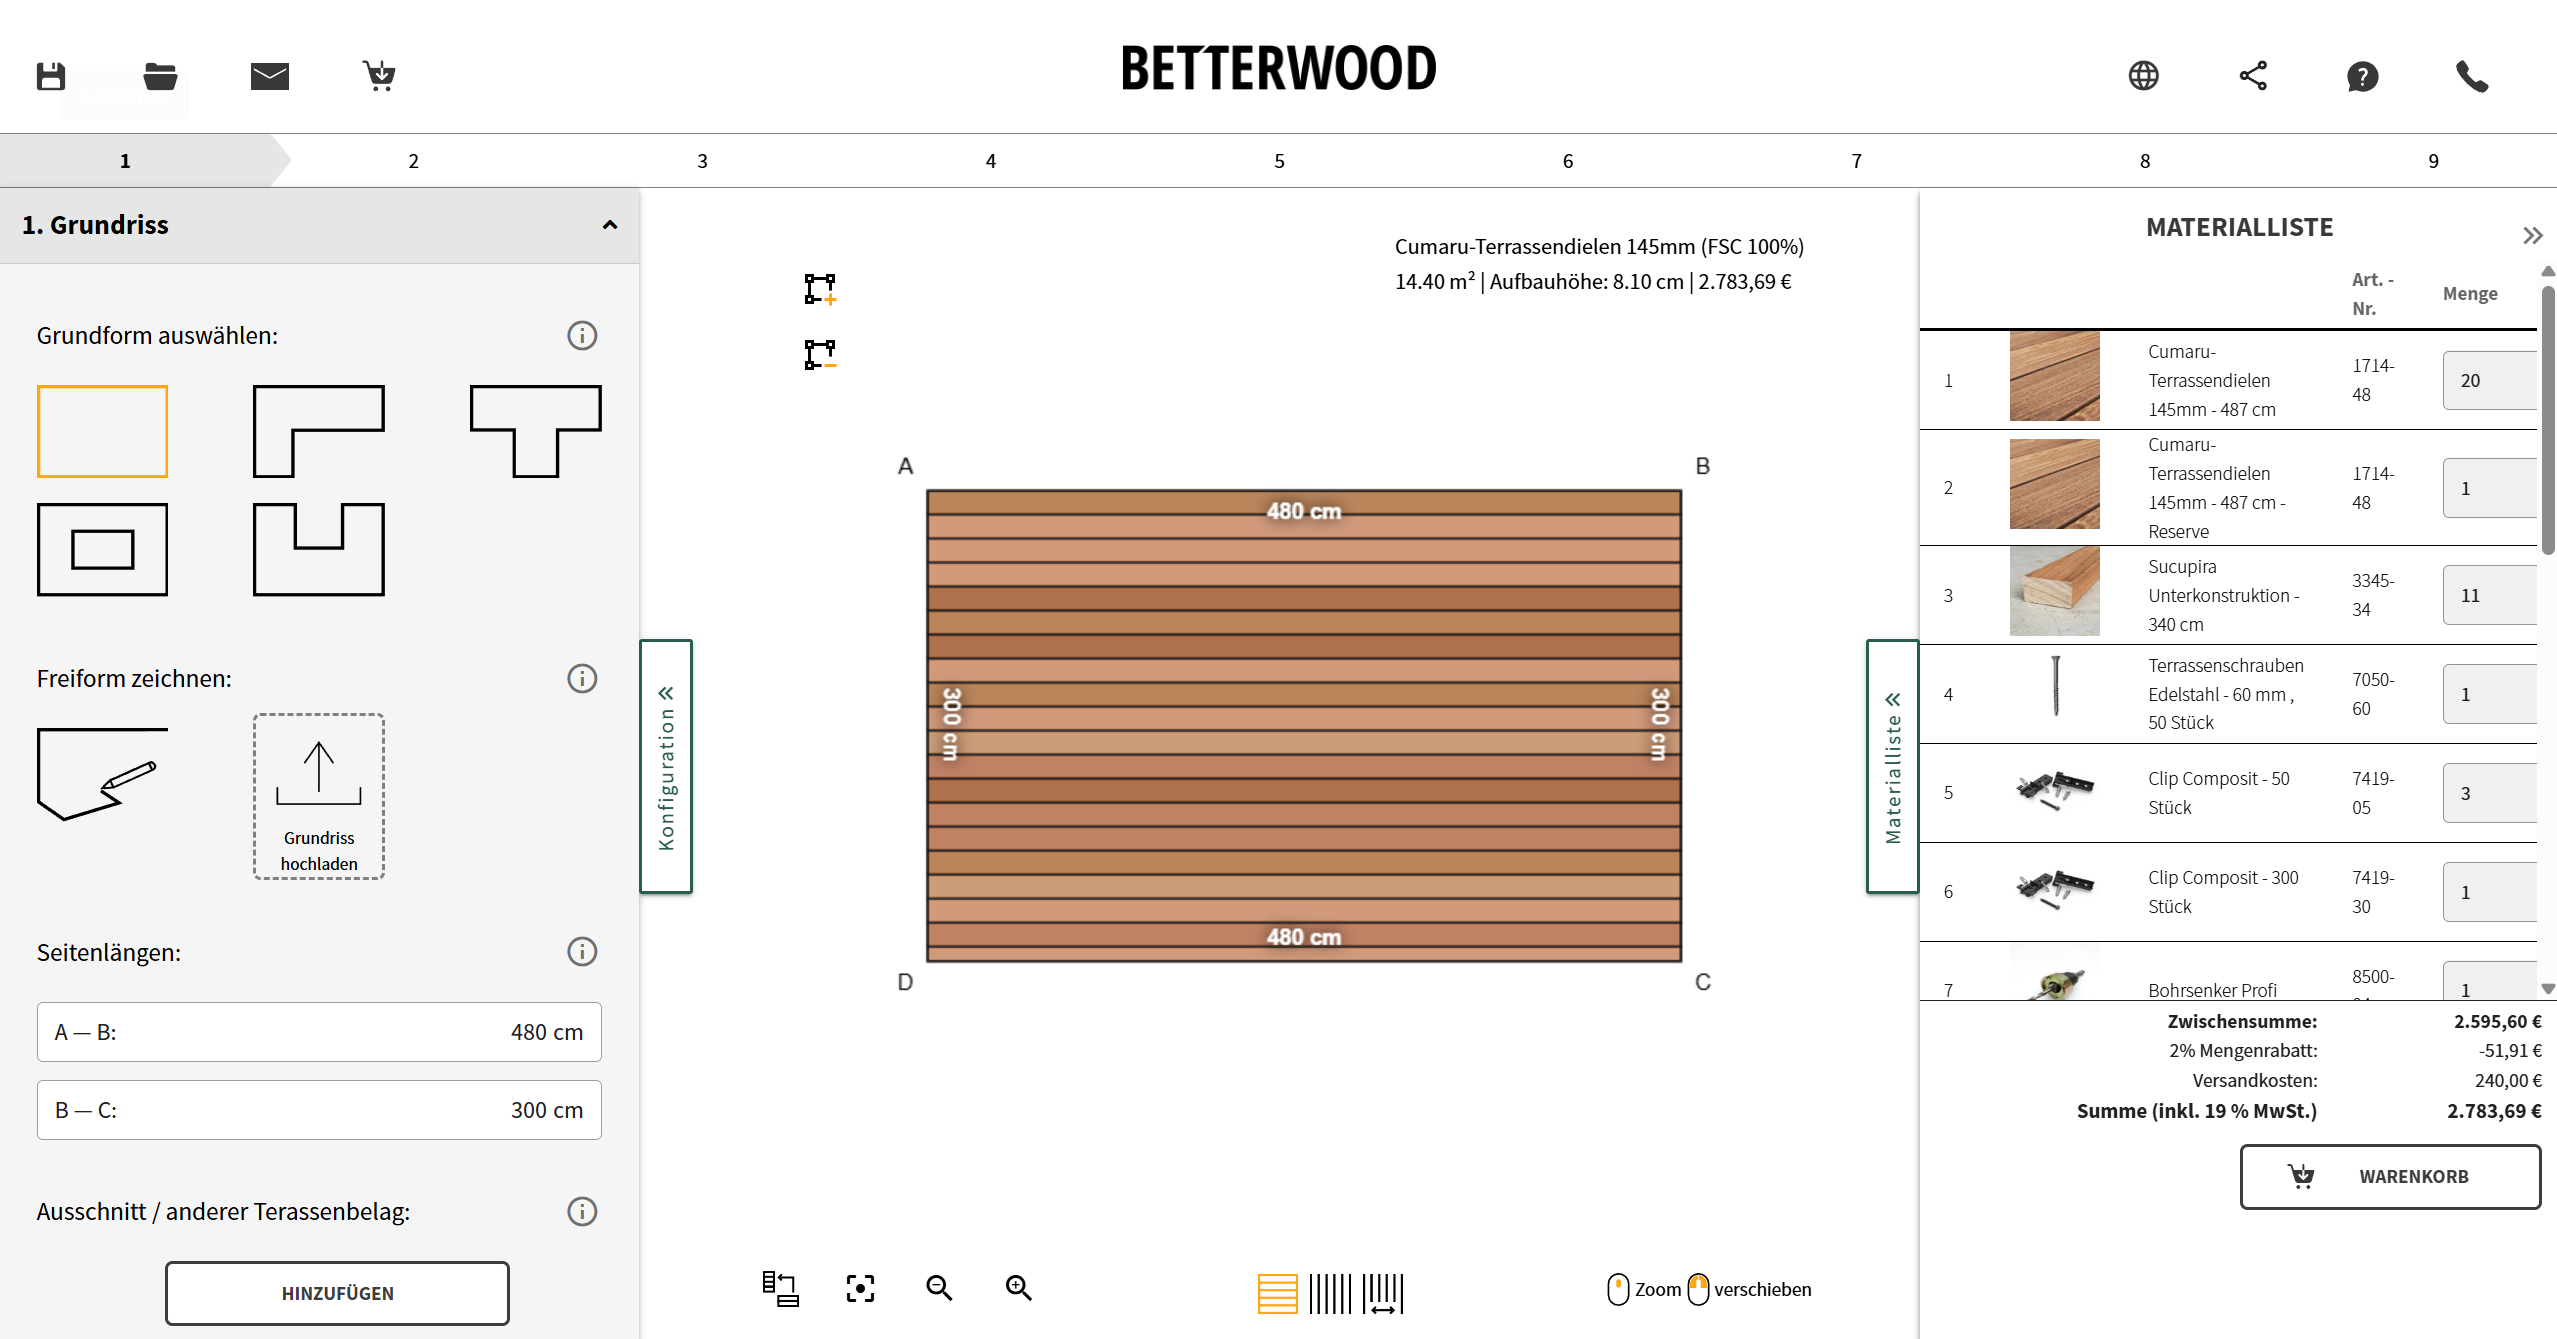Click Terrassenschrauben screw product thumbnail
The height and width of the screenshot is (1339, 2557).
click(x=2054, y=686)
